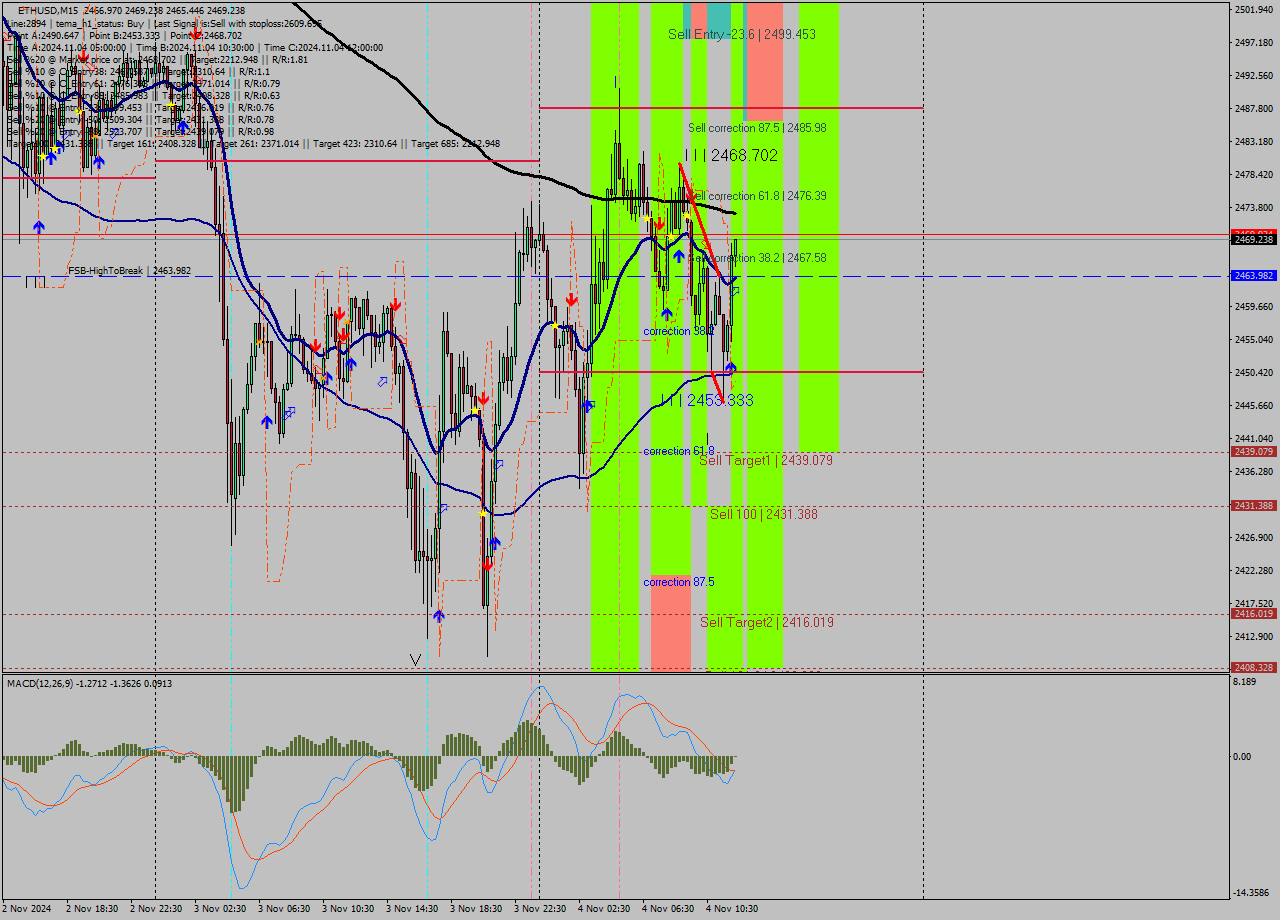
Task: Click the '2 Nov 22:30' time label
Action: tap(156, 909)
